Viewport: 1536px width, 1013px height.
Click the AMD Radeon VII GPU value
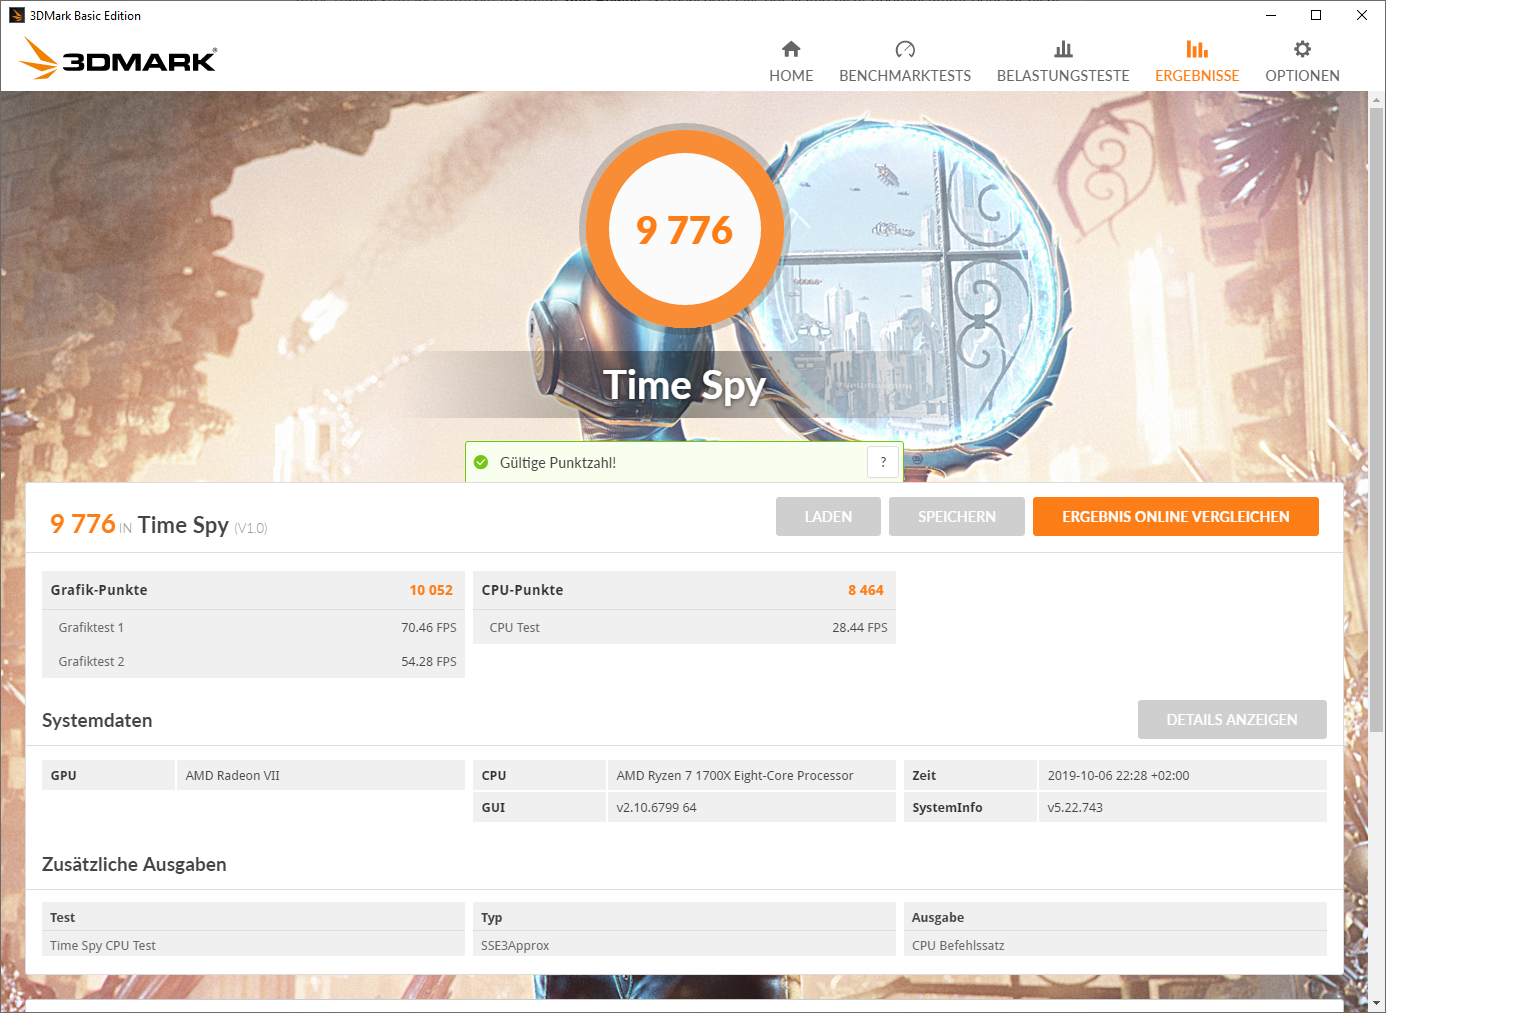tap(233, 775)
